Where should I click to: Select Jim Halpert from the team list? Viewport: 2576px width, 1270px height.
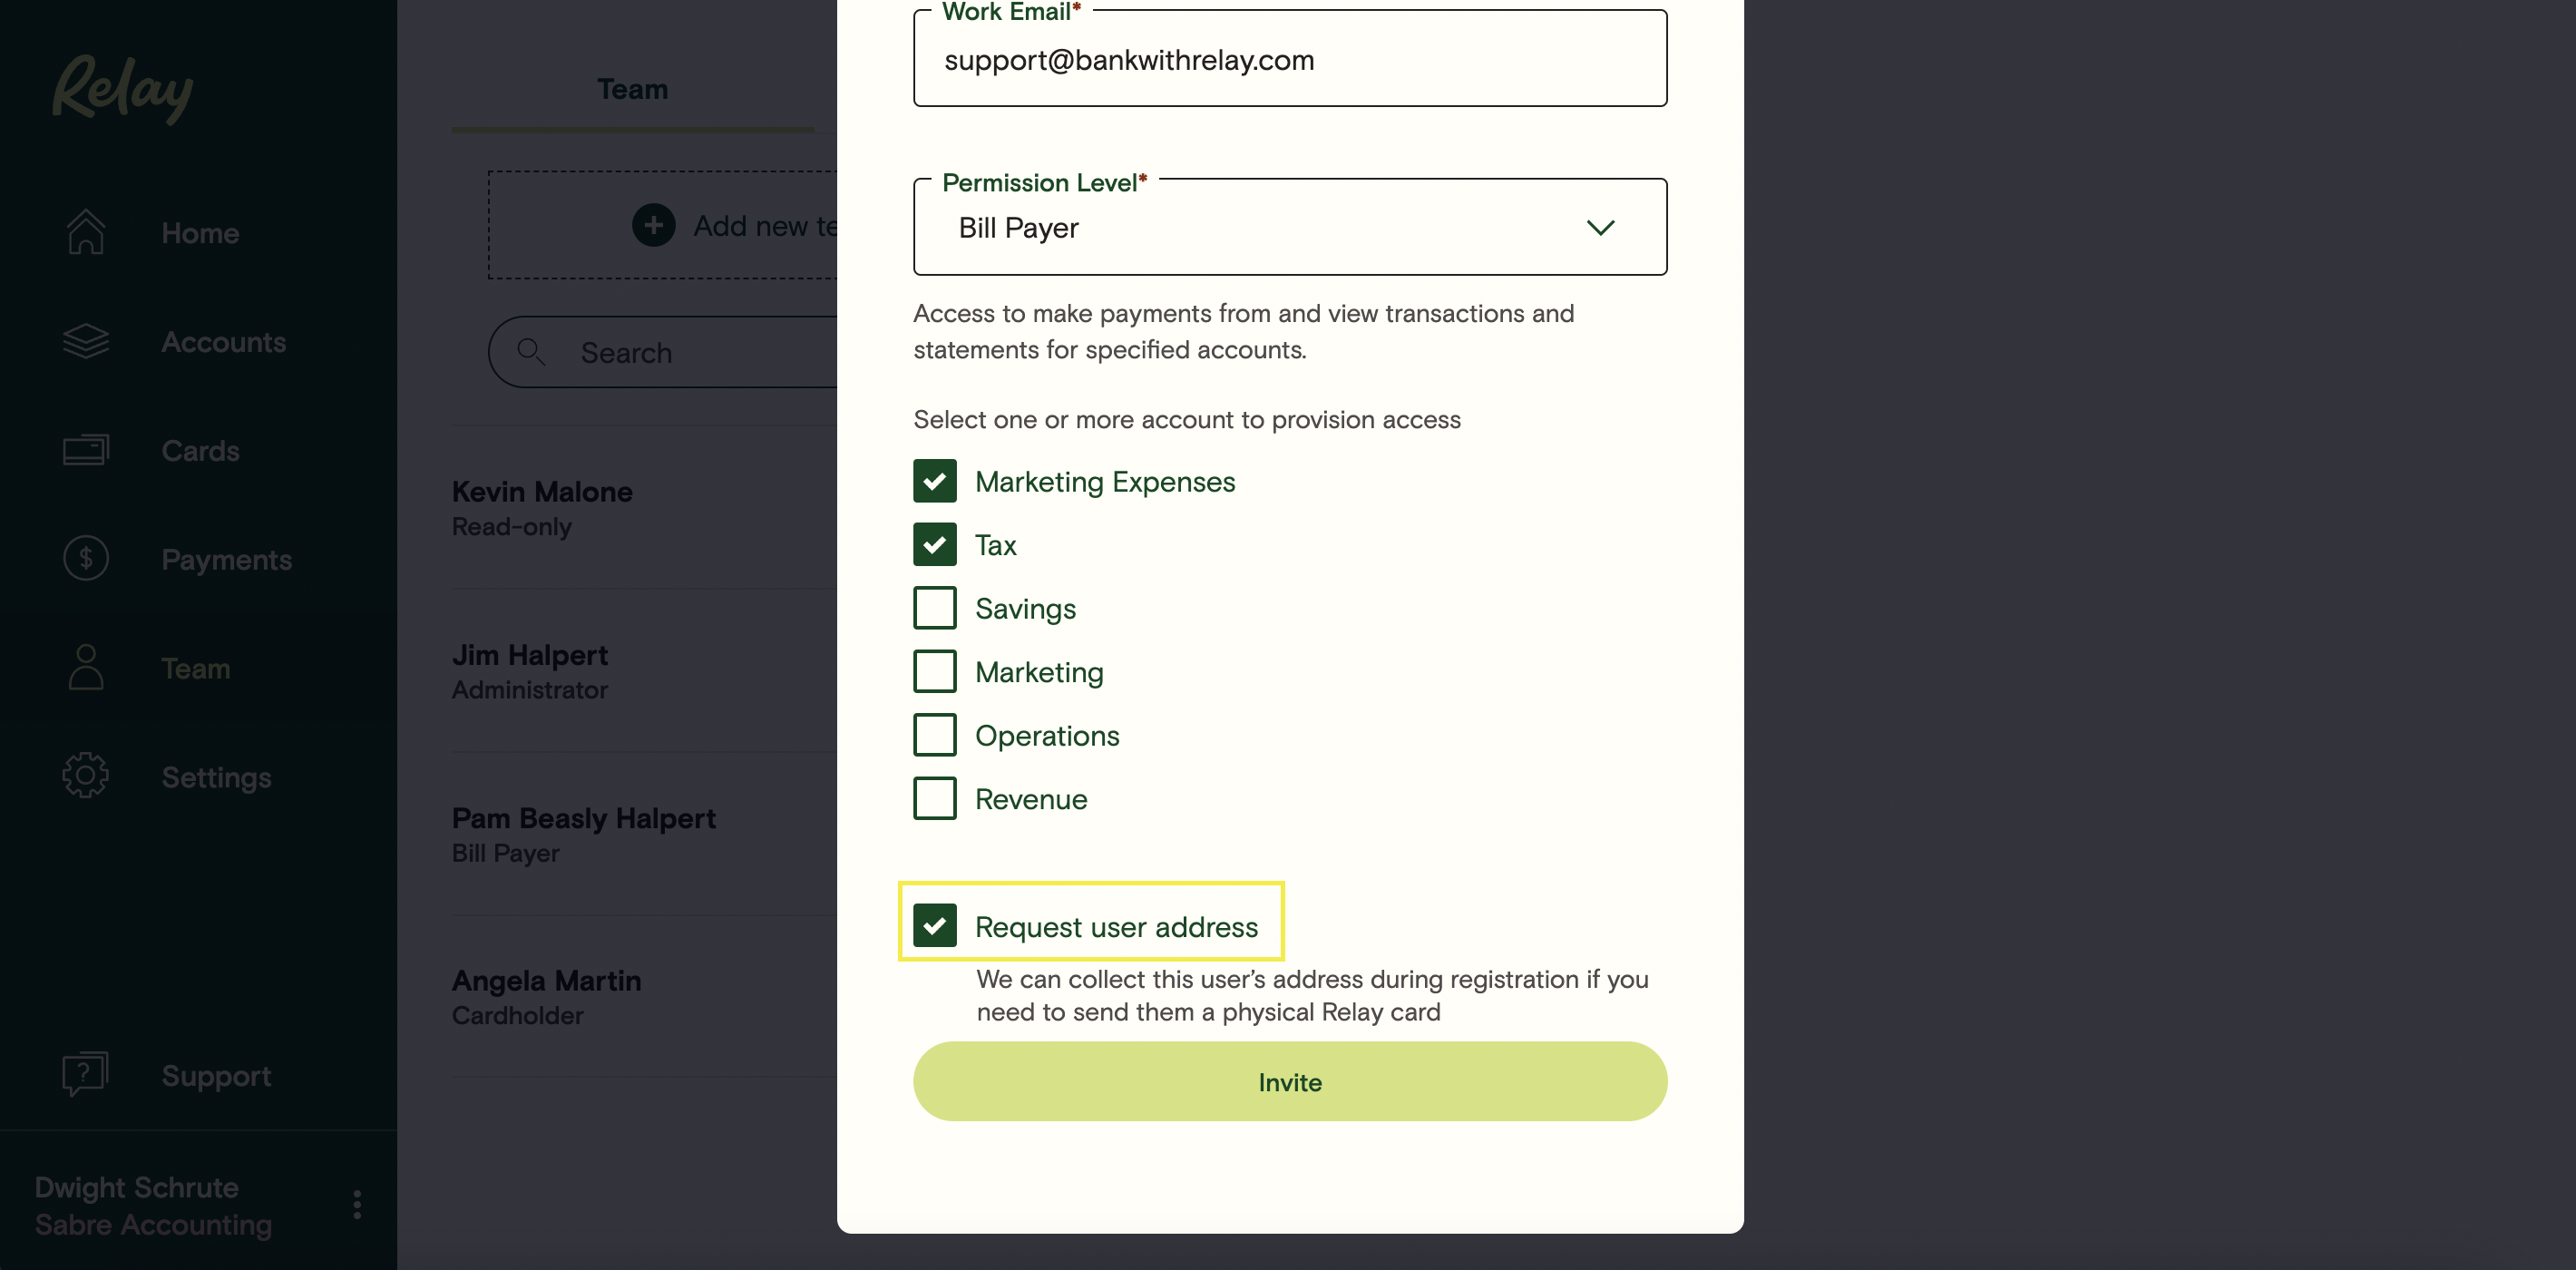[x=529, y=655]
